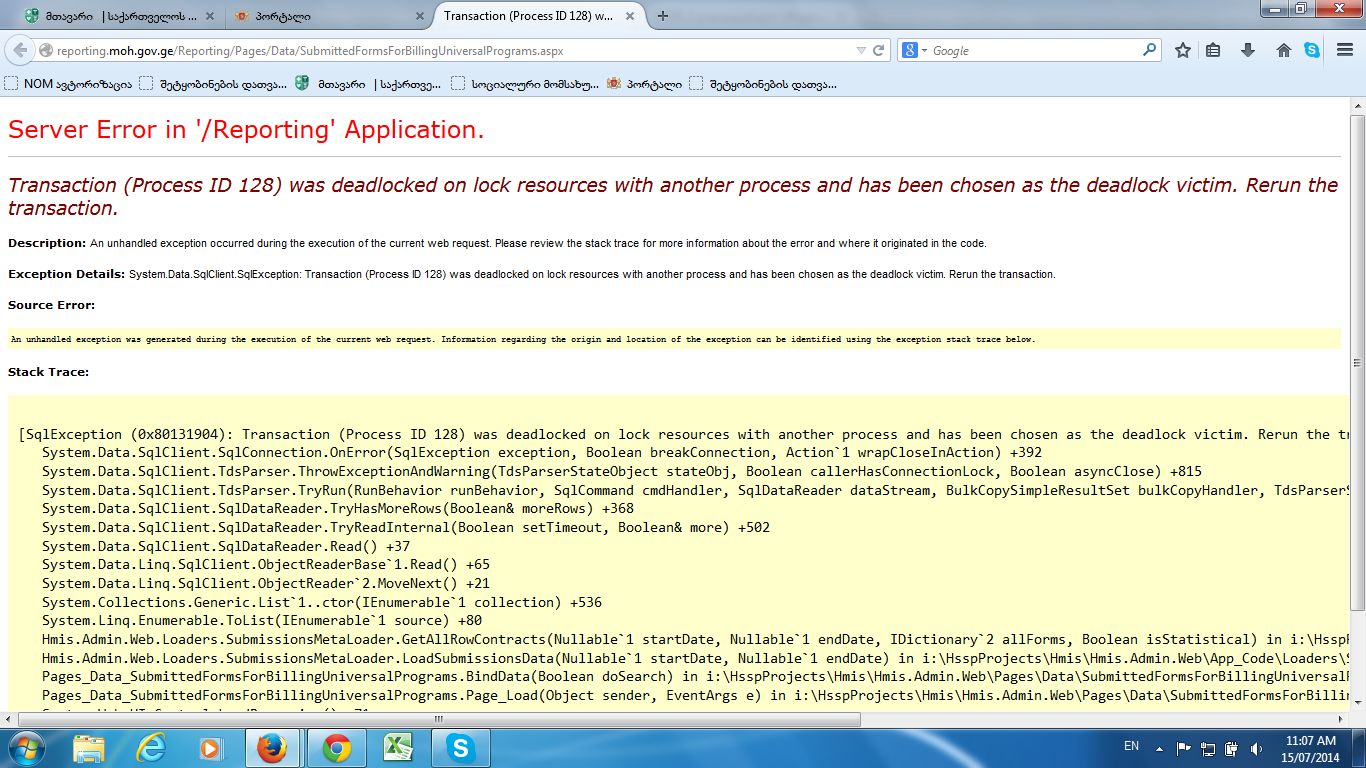Viewport: 1366px width, 768px height.
Task: Open the NOM ავტორიზაცია bookmark
Action: pyautogui.click(x=68, y=84)
